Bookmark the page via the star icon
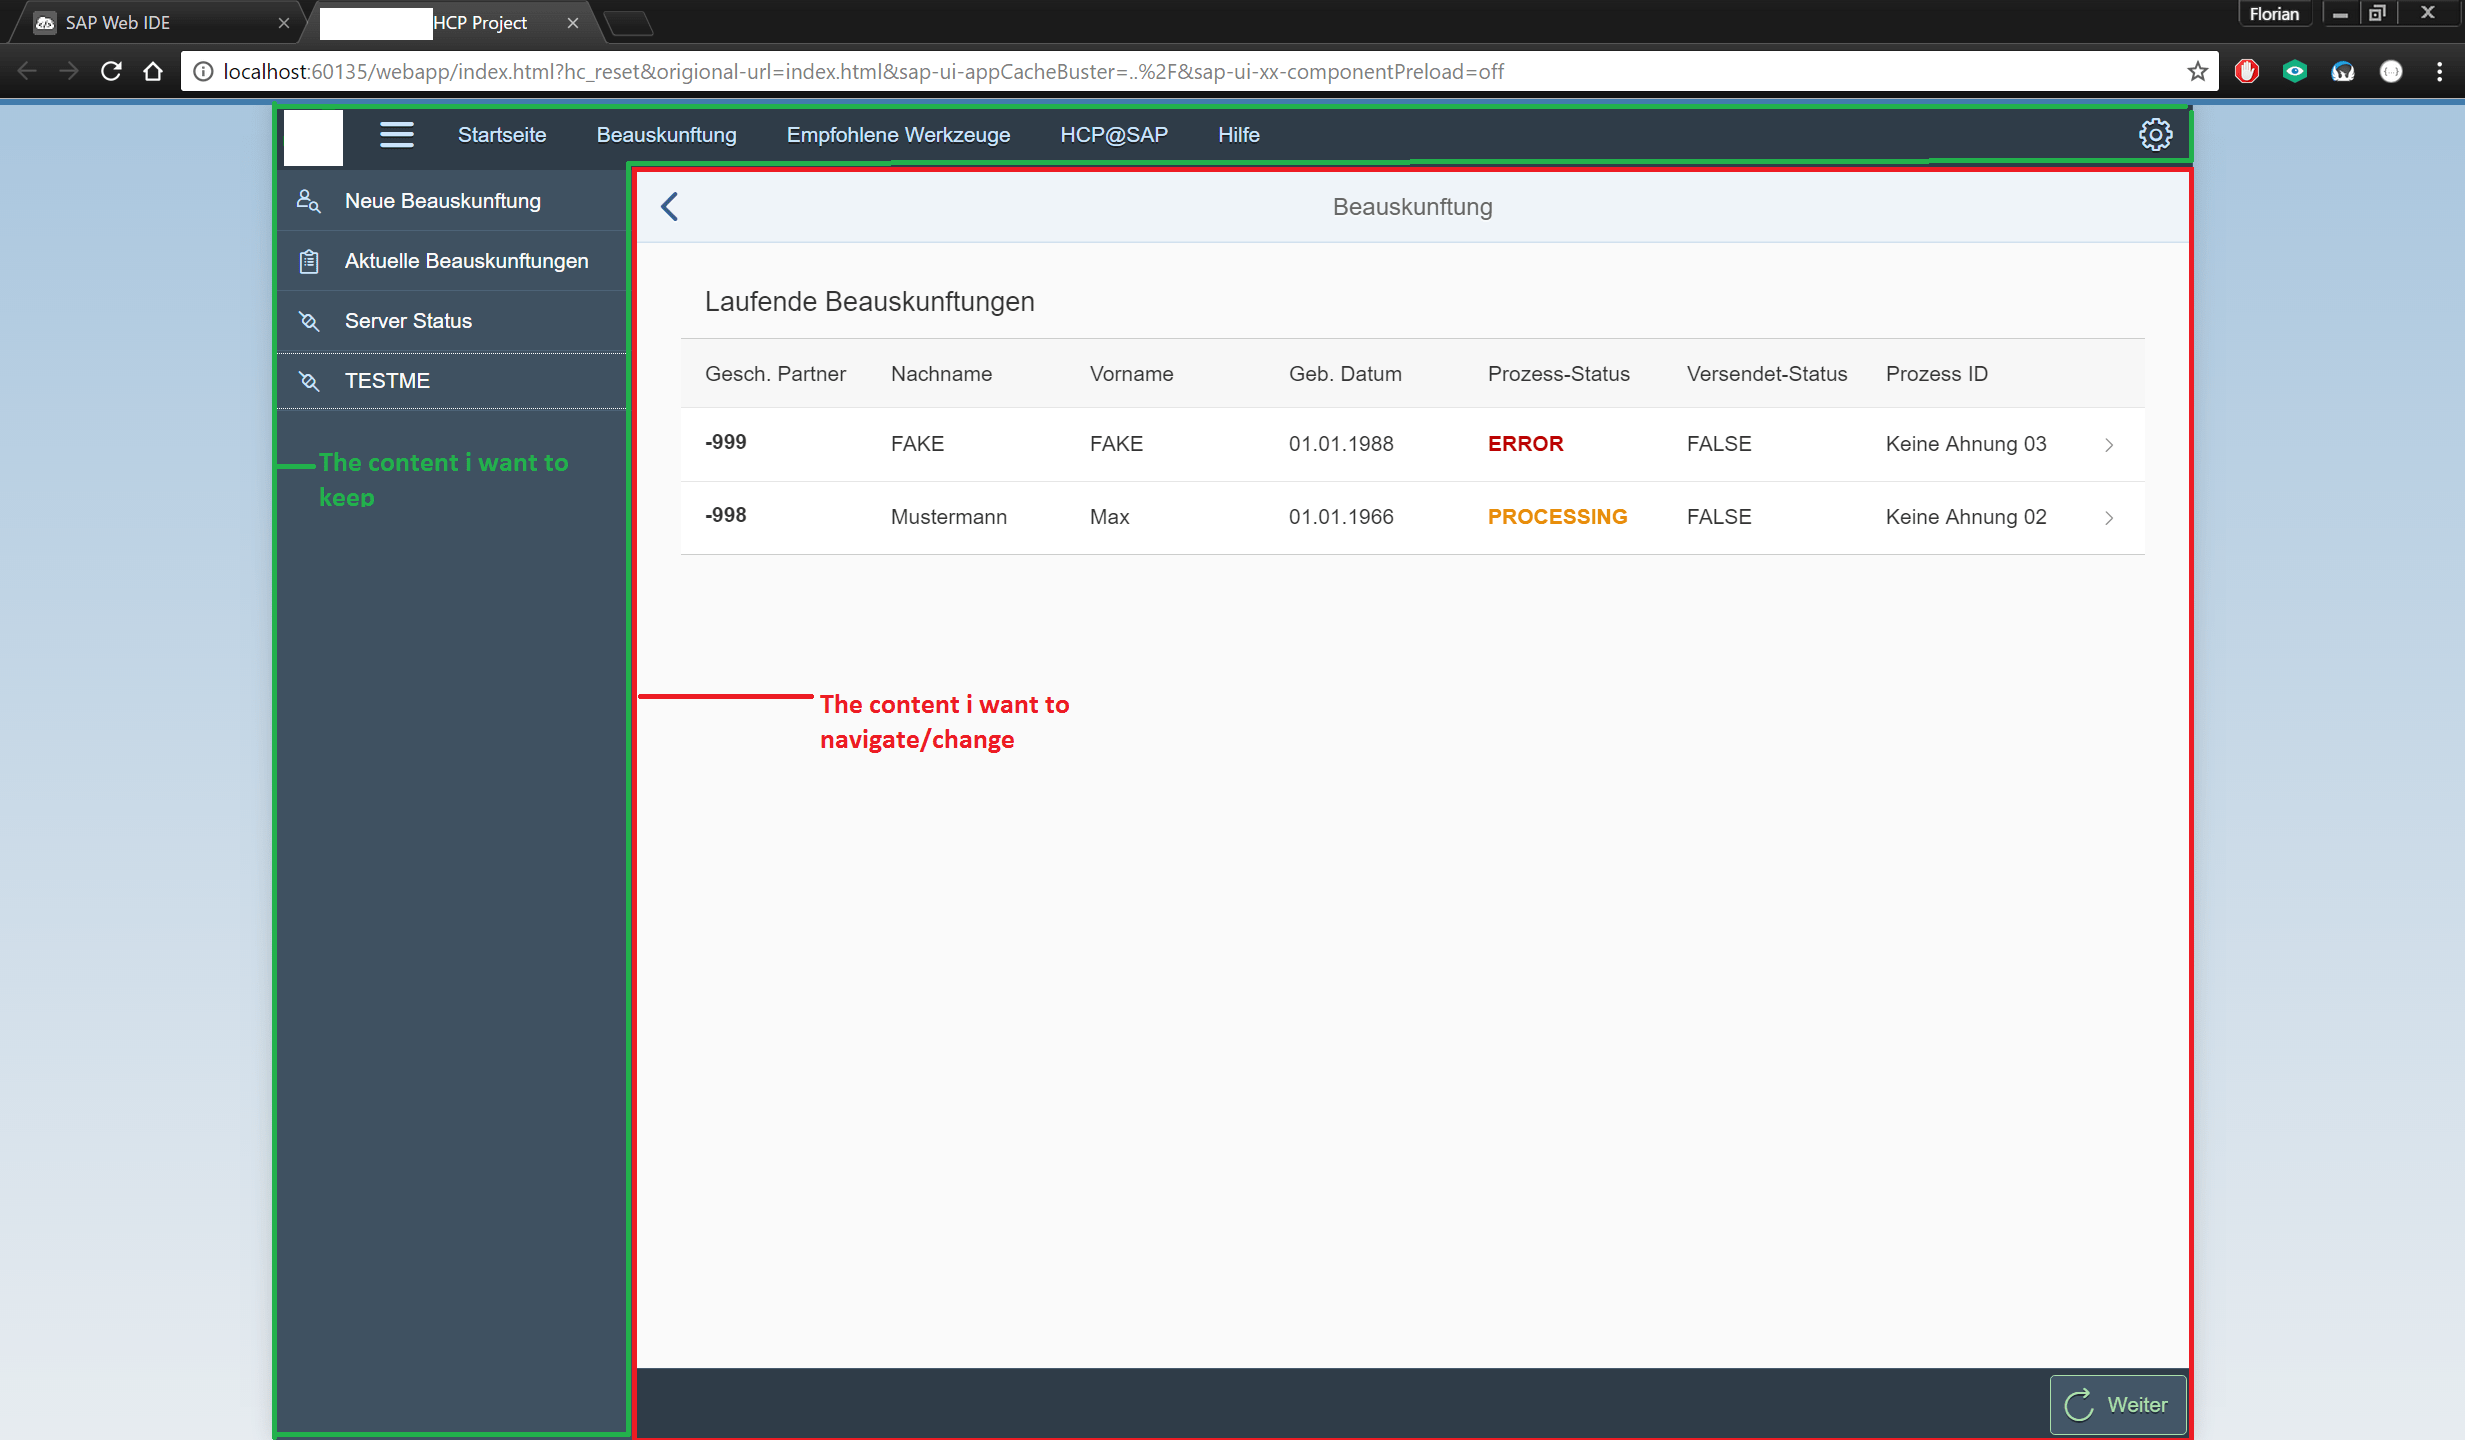The width and height of the screenshot is (2465, 1440). point(2196,71)
